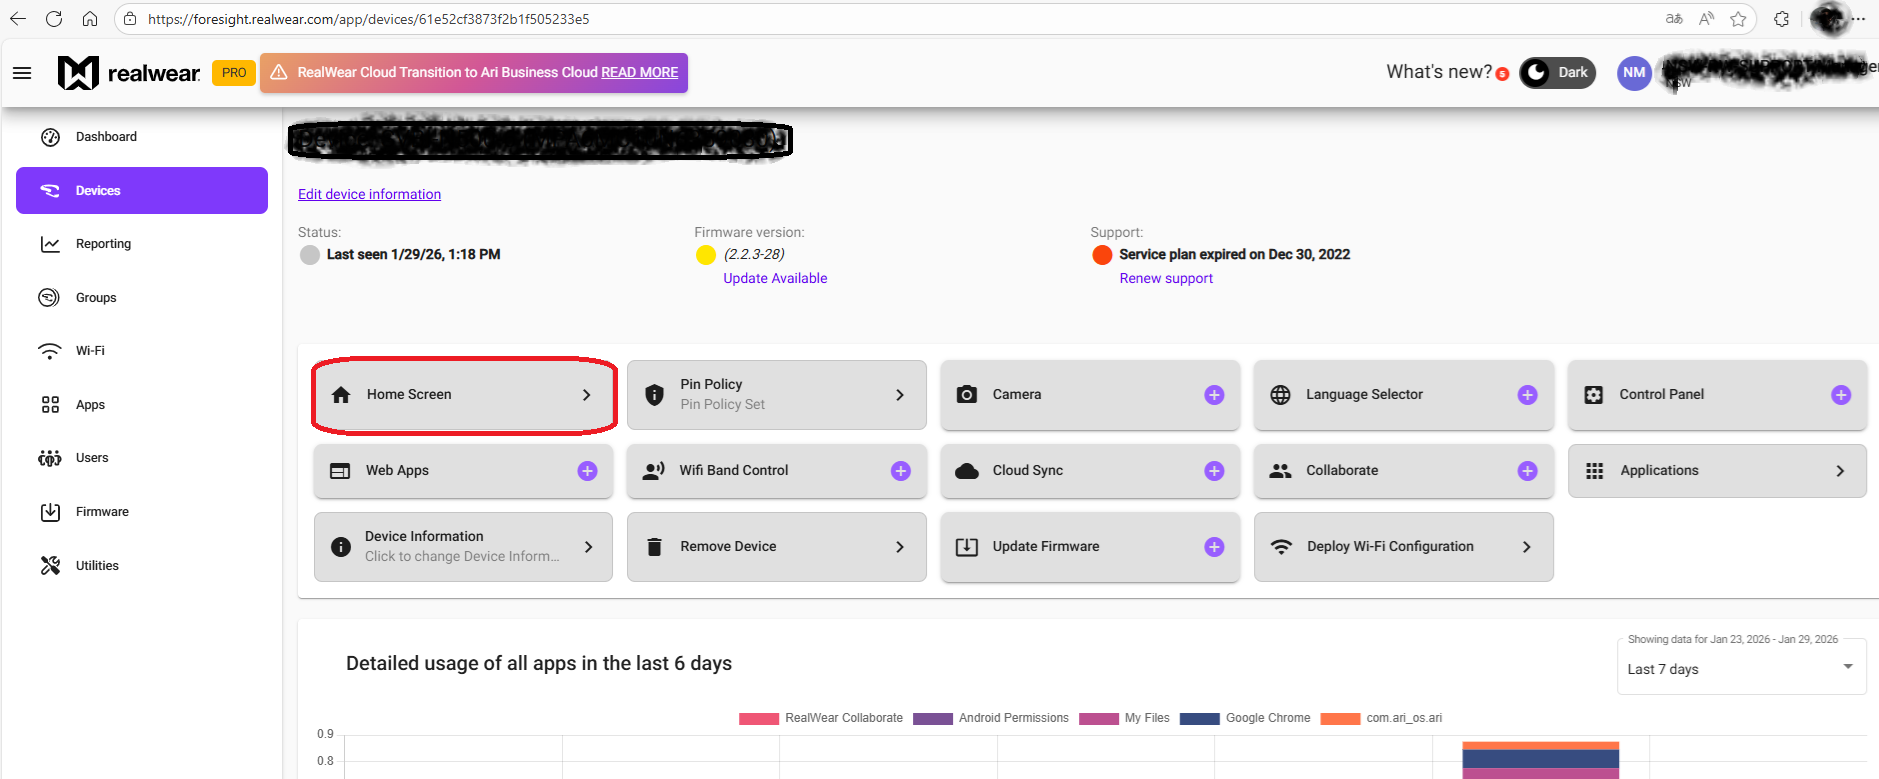Click the RealWear Collaborate legend swatch
This screenshot has width=1879, height=779.
coord(758,718)
